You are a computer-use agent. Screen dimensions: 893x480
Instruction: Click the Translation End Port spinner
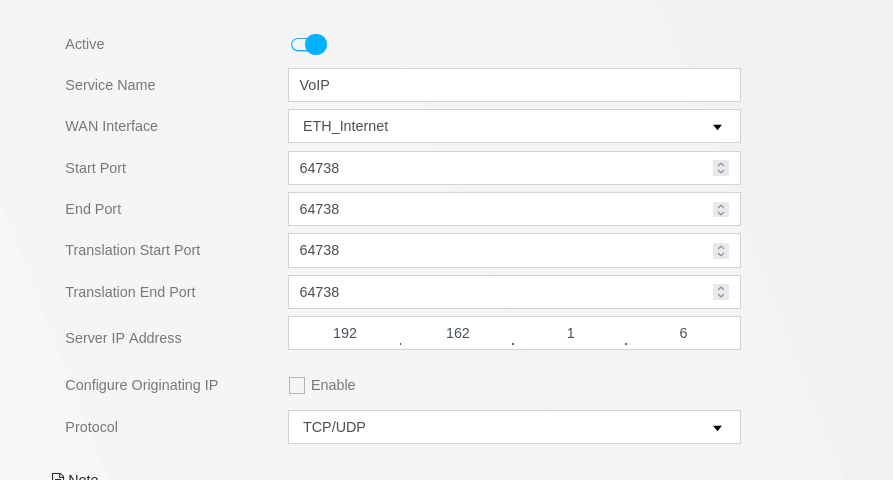tap(721, 292)
